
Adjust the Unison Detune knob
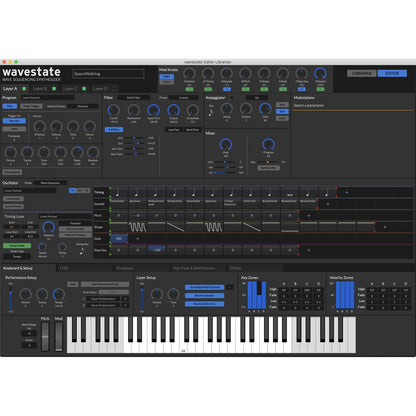(x=56, y=127)
